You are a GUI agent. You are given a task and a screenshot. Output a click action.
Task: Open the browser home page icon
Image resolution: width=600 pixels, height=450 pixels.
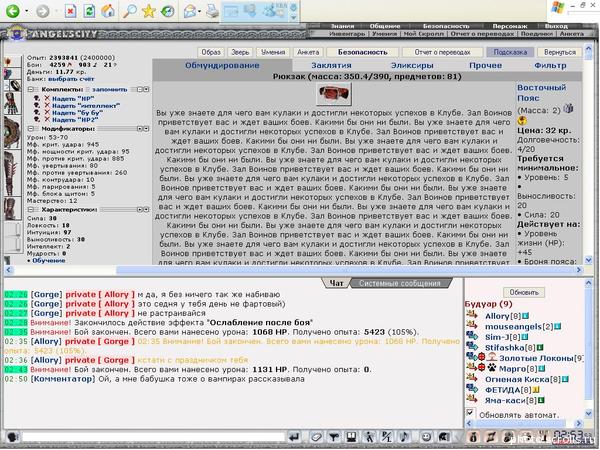pyautogui.click(x=108, y=11)
